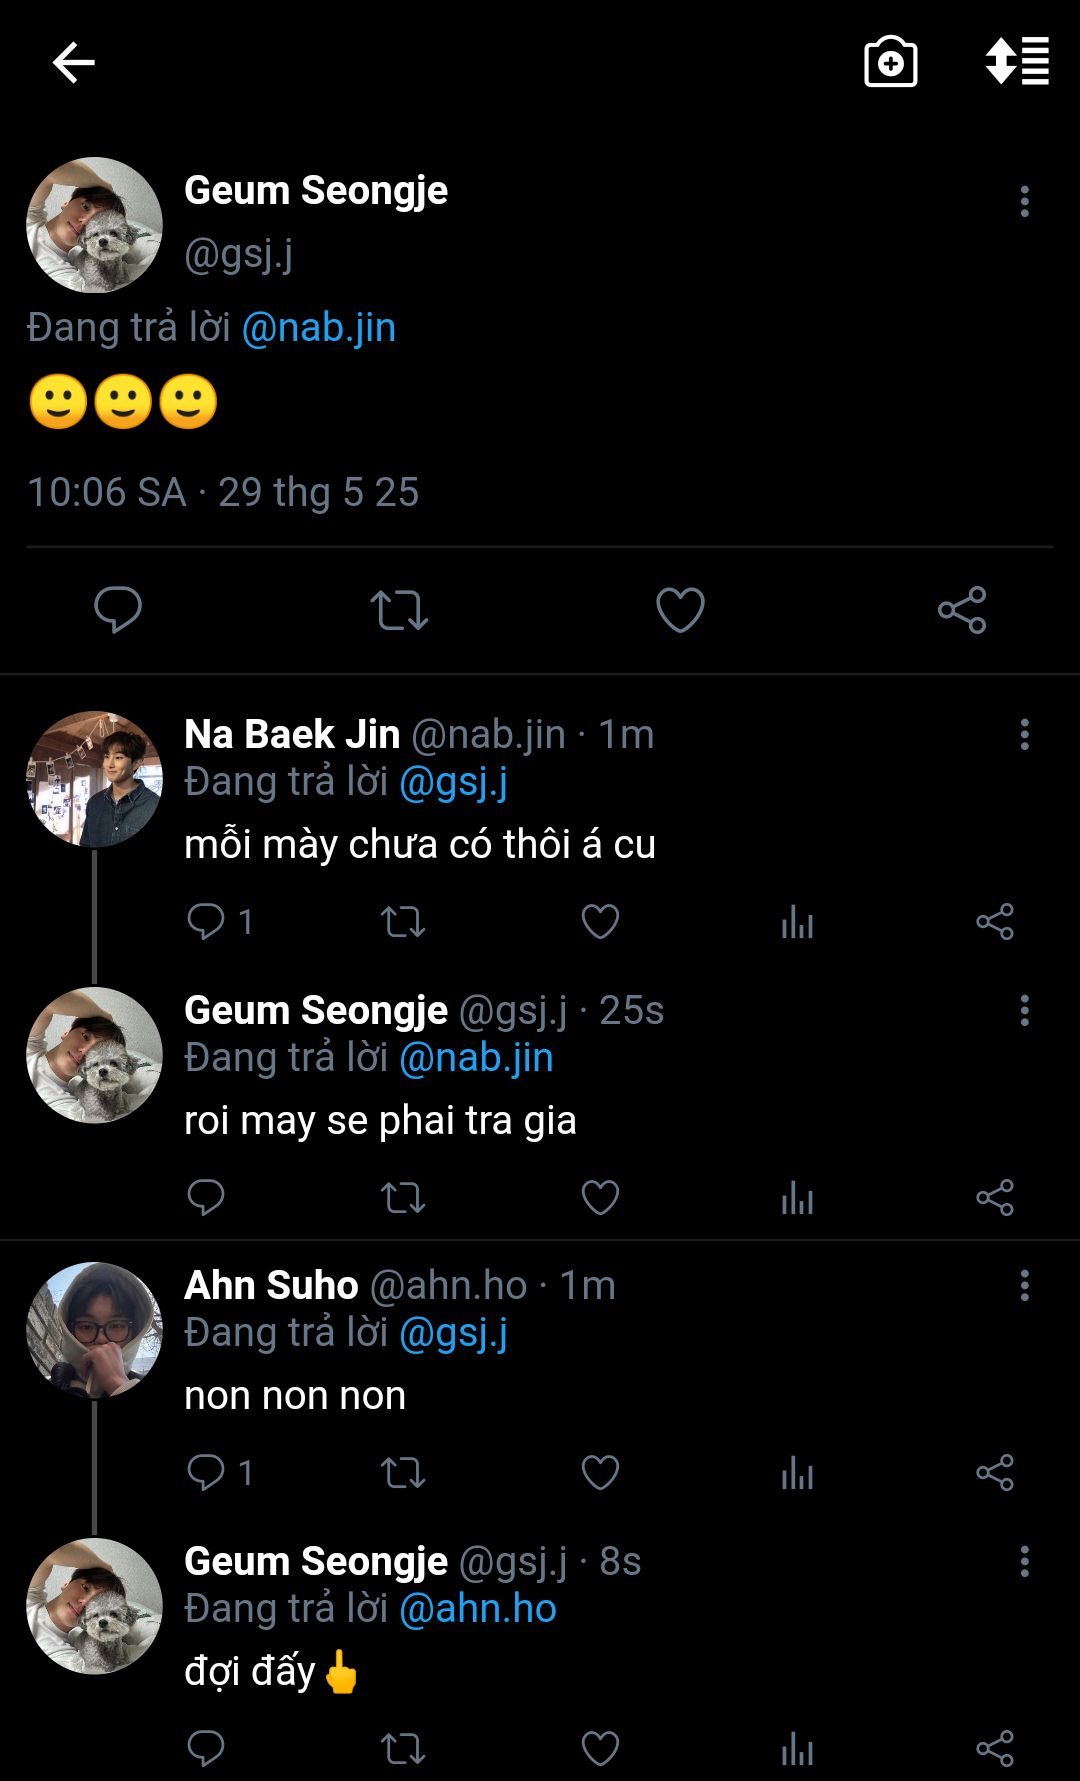
Task: Reply to the "đợi đấy" tweet
Action: click(x=206, y=1748)
